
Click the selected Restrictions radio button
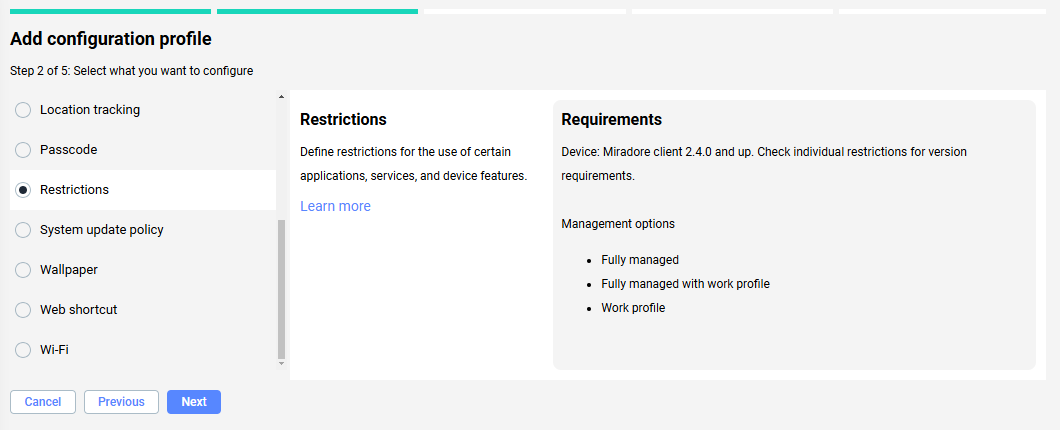23,190
